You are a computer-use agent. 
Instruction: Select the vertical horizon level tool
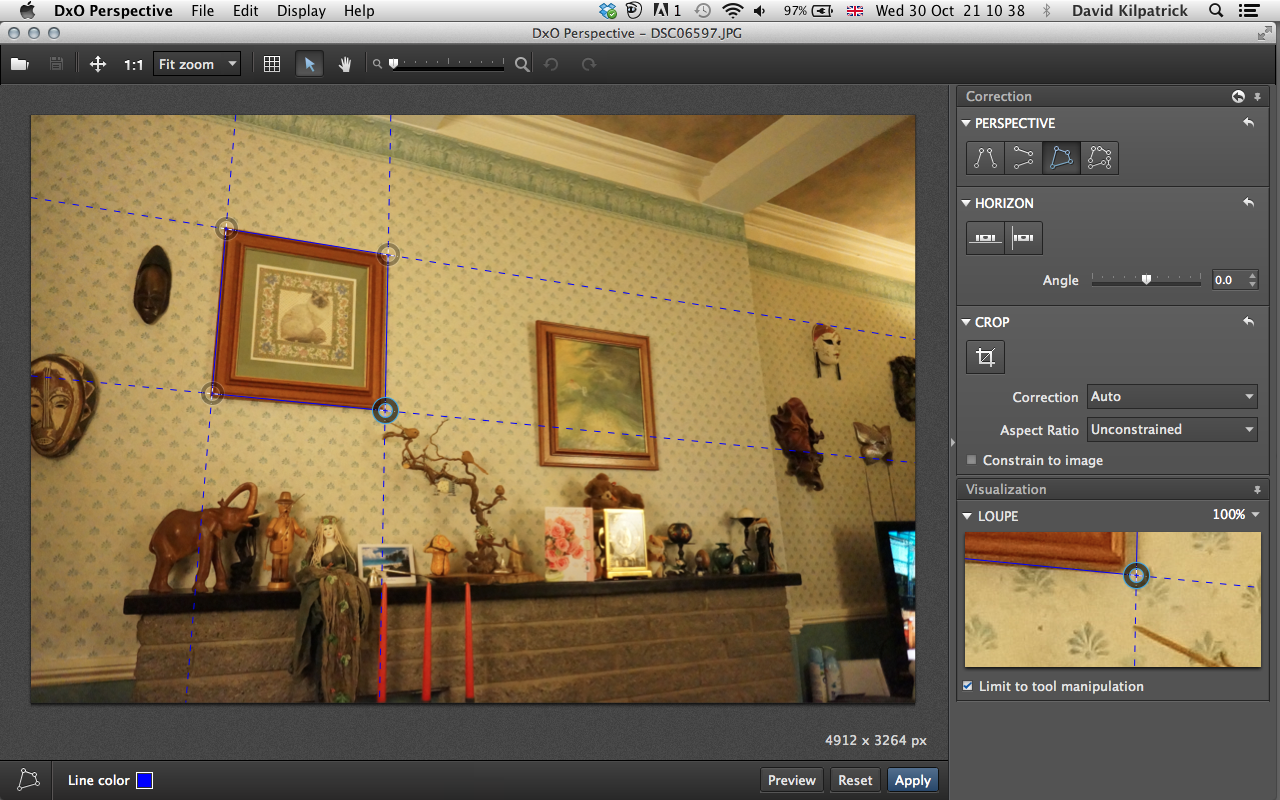(1023, 238)
